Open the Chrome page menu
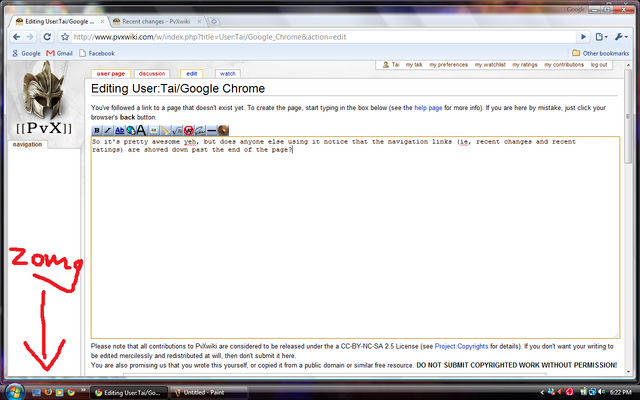 click(602, 37)
